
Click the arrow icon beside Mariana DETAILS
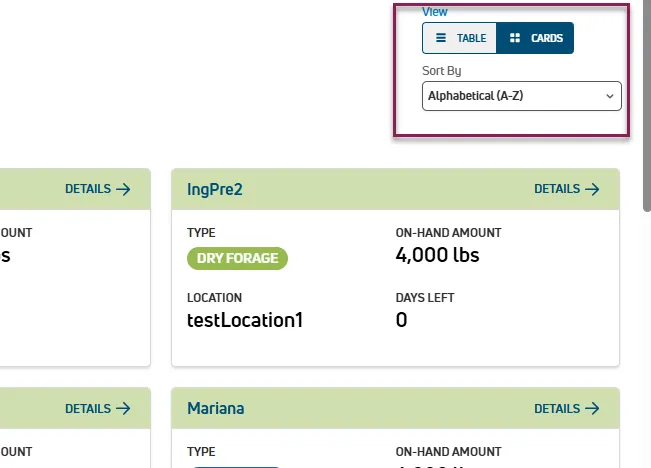(592, 409)
